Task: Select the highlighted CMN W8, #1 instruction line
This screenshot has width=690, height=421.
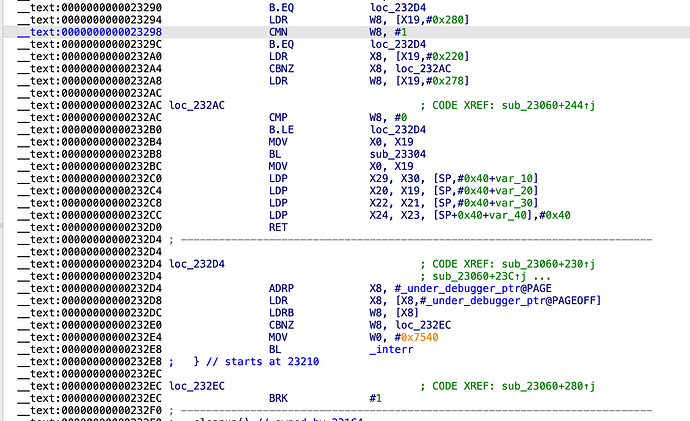Action: pos(280,32)
